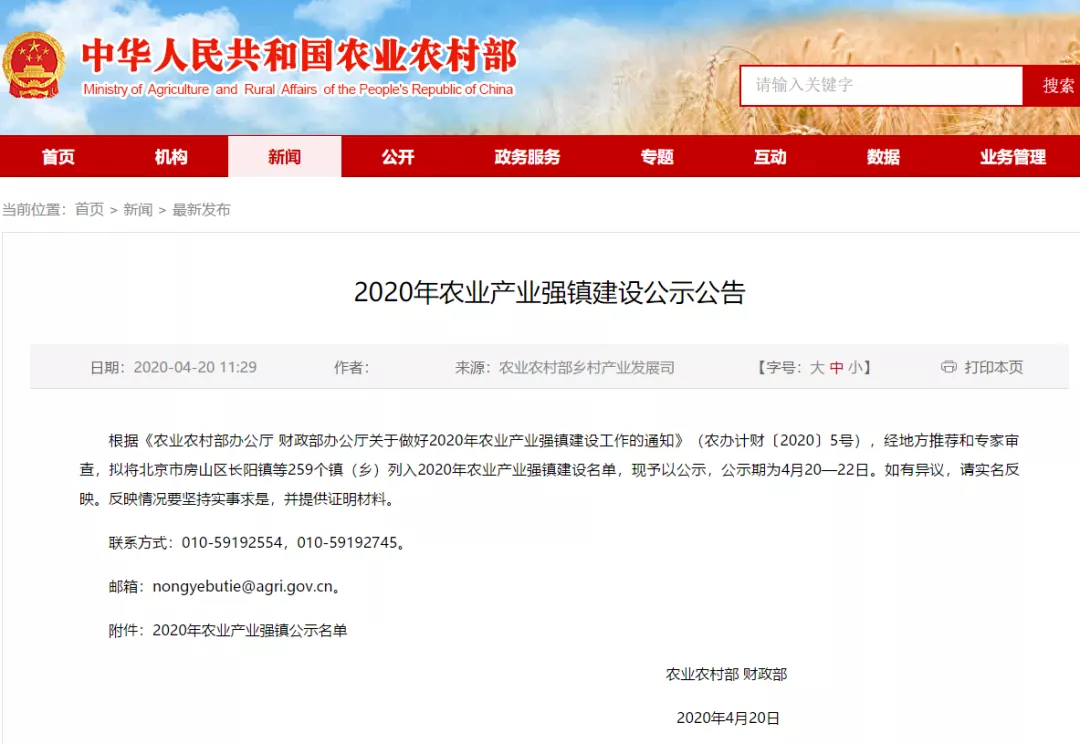Open the 首页 navigation menu item
The image size is (1080, 744).
(58, 156)
